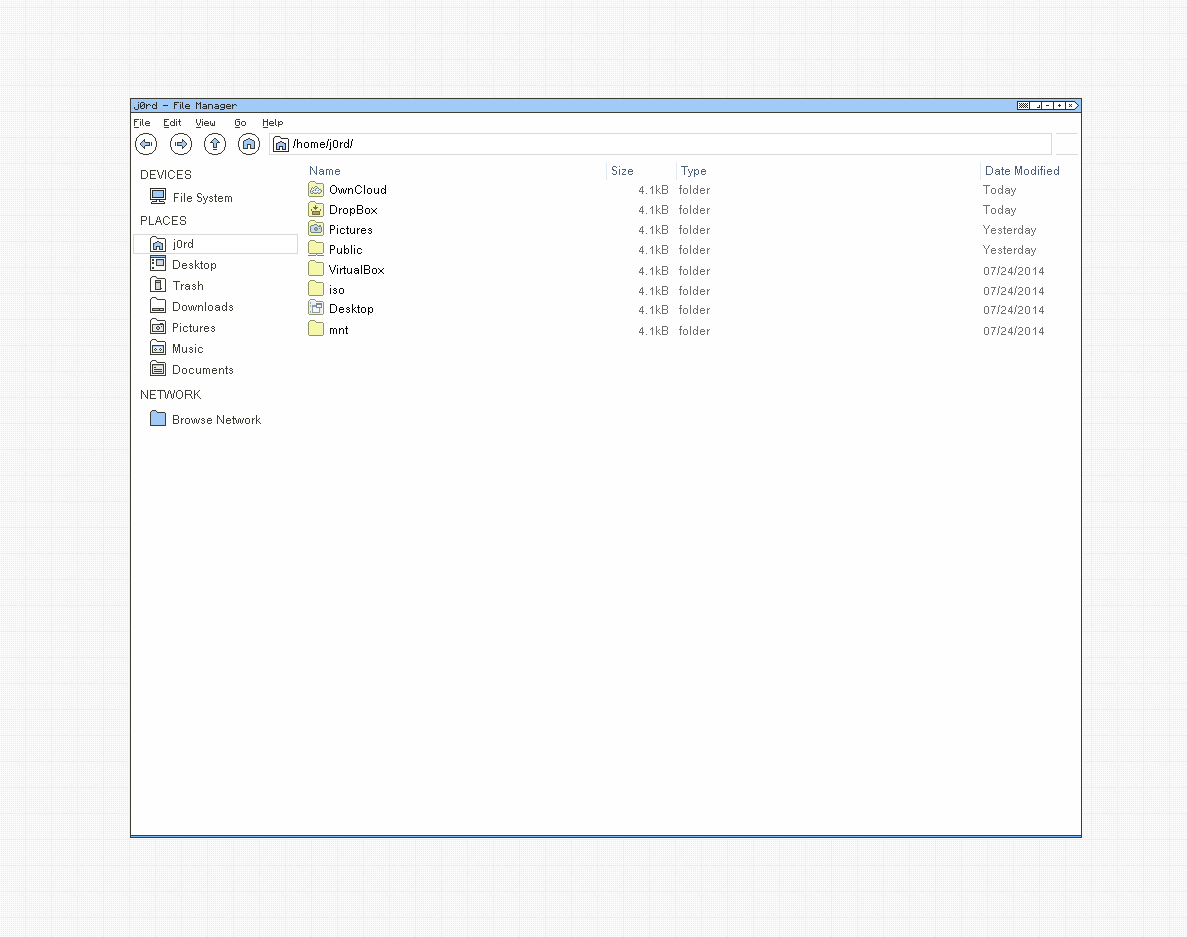Click the Pictures folder icon in file list

pos(316,229)
